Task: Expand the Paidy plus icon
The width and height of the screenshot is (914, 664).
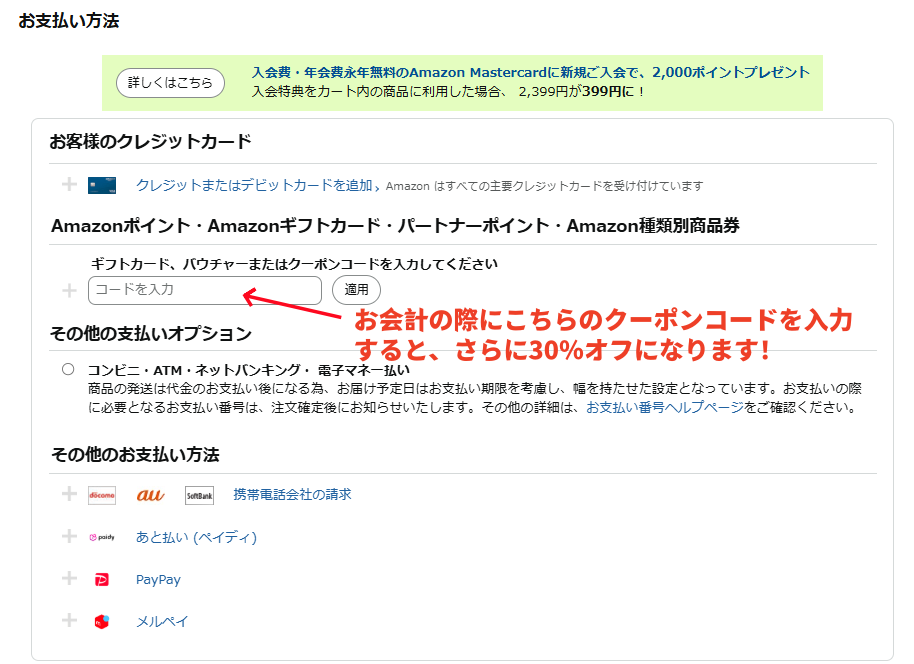Action: coord(69,536)
